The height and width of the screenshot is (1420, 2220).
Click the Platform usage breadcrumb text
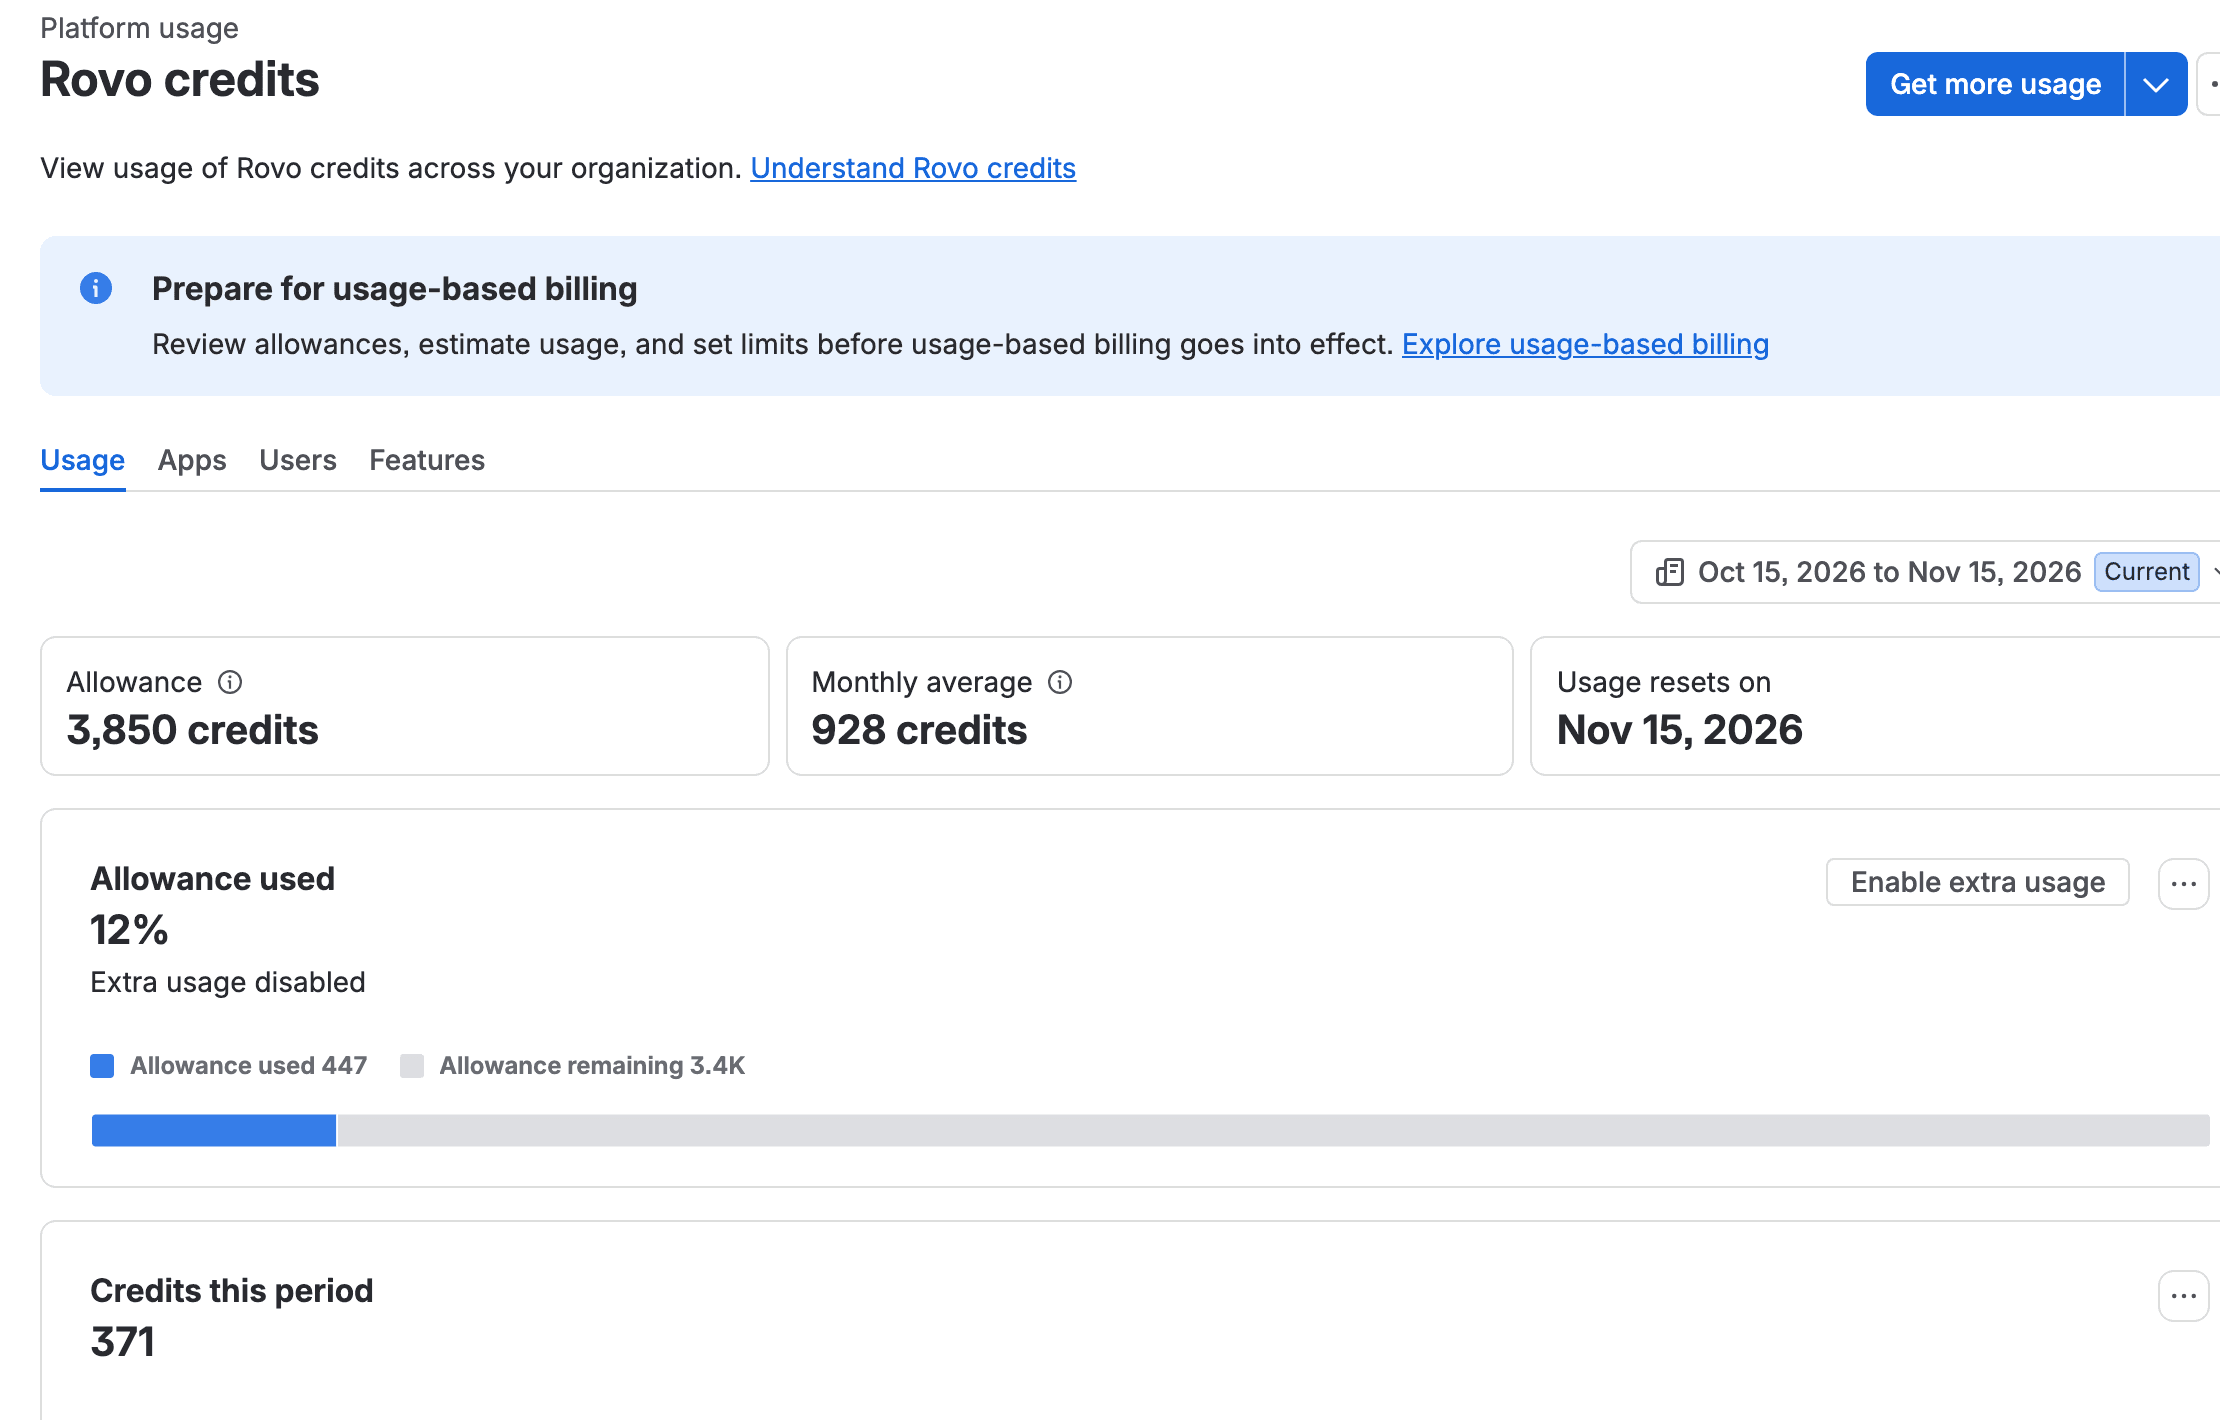139,28
